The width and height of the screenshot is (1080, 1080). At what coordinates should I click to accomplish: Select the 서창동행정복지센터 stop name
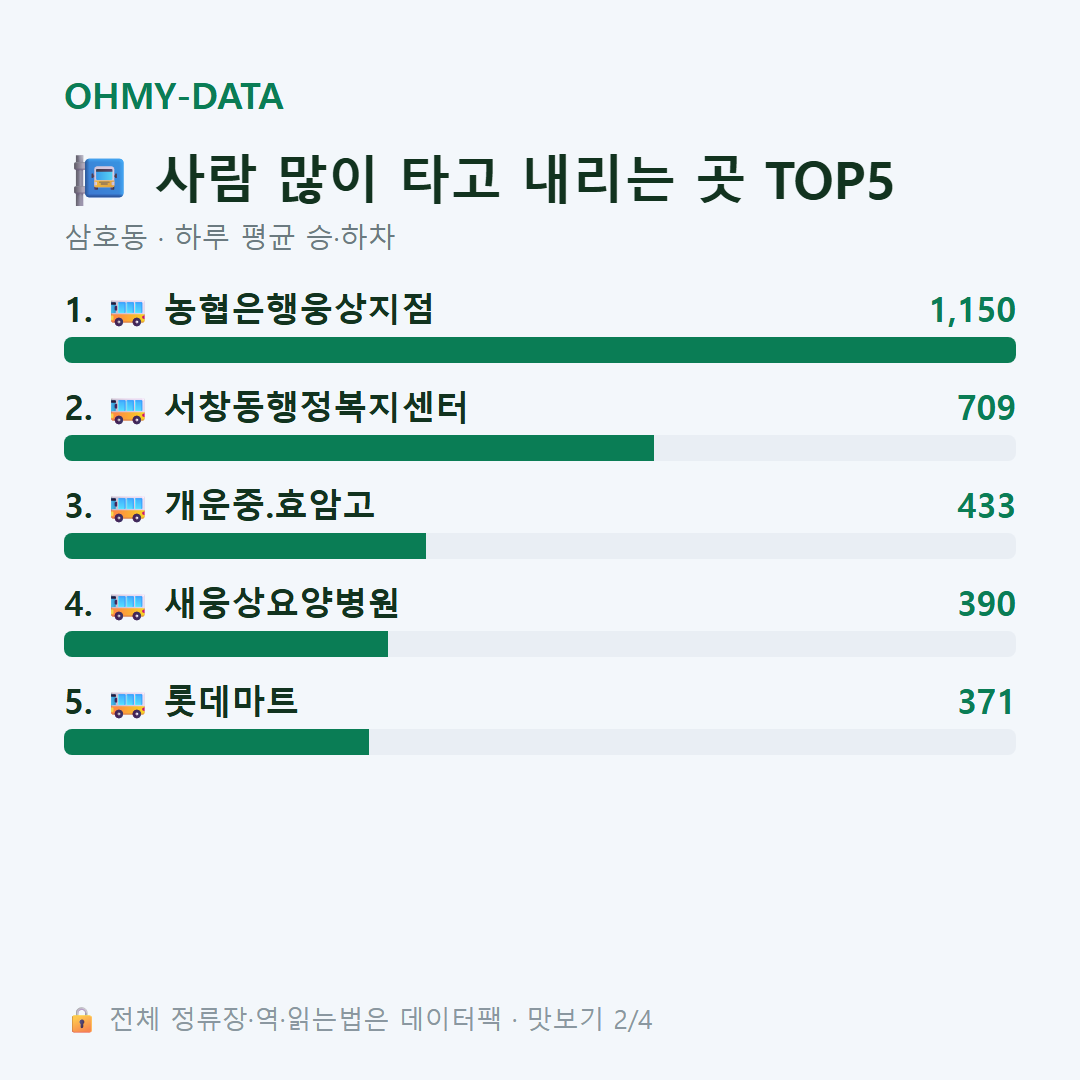pyautogui.click(x=316, y=408)
